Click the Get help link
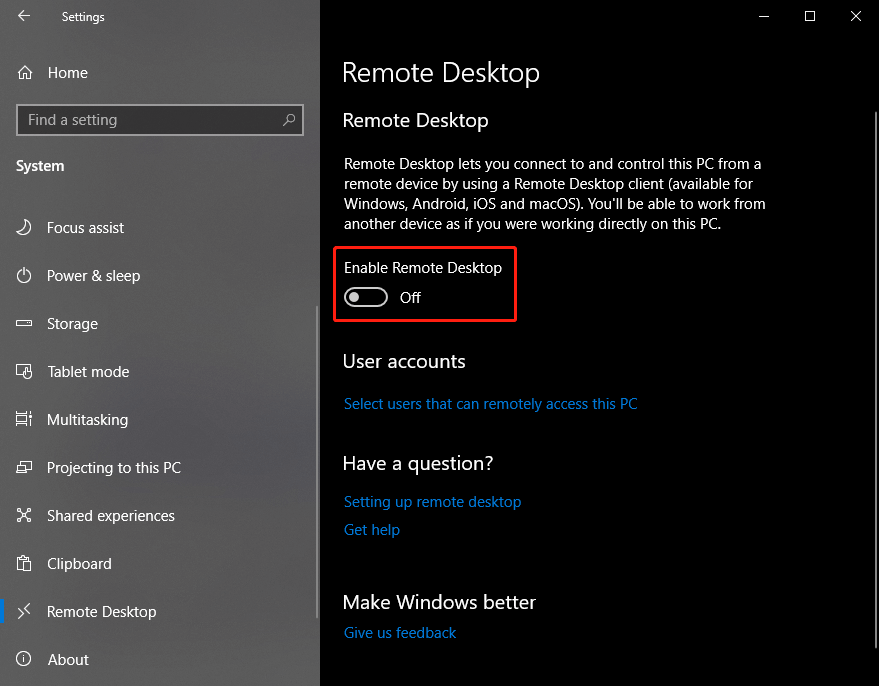The height and width of the screenshot is (686, 879). click(371, 530)
